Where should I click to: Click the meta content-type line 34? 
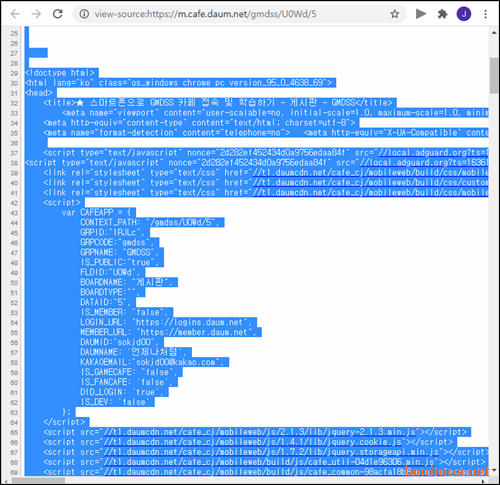click(199, 123)
